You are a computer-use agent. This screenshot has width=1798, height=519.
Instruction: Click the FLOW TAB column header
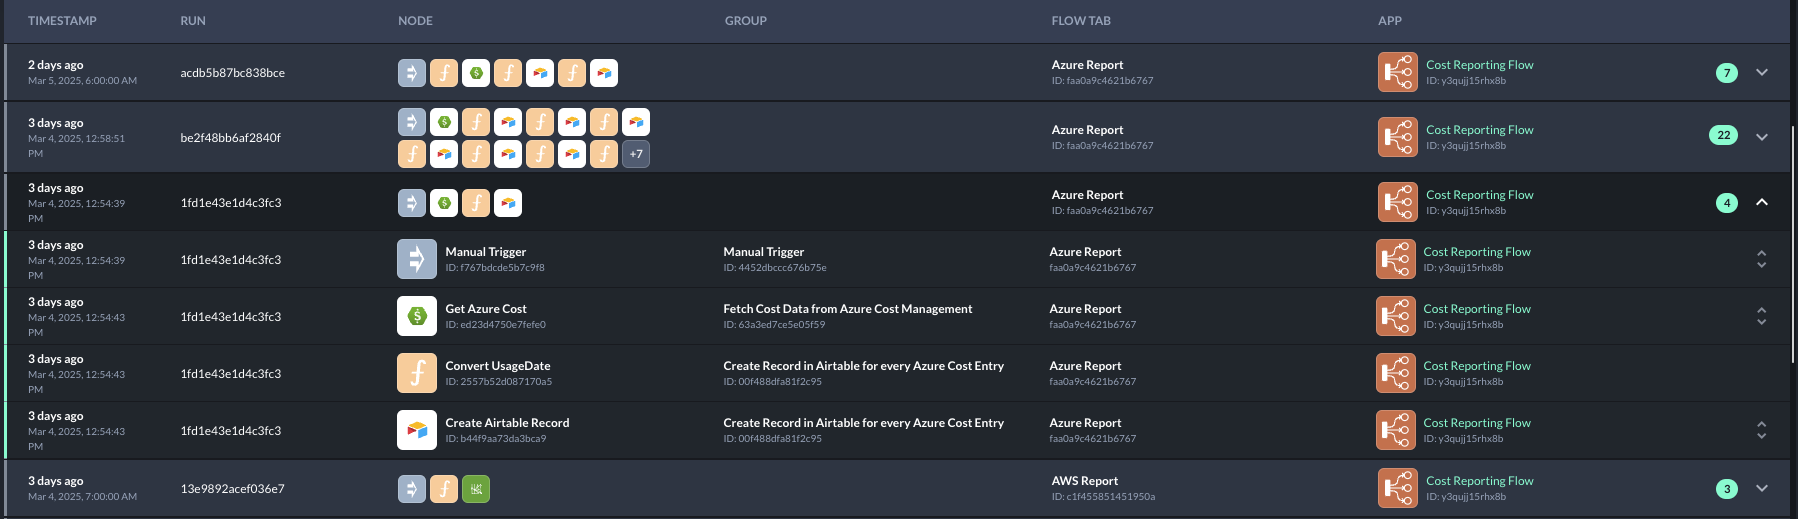1081,21
